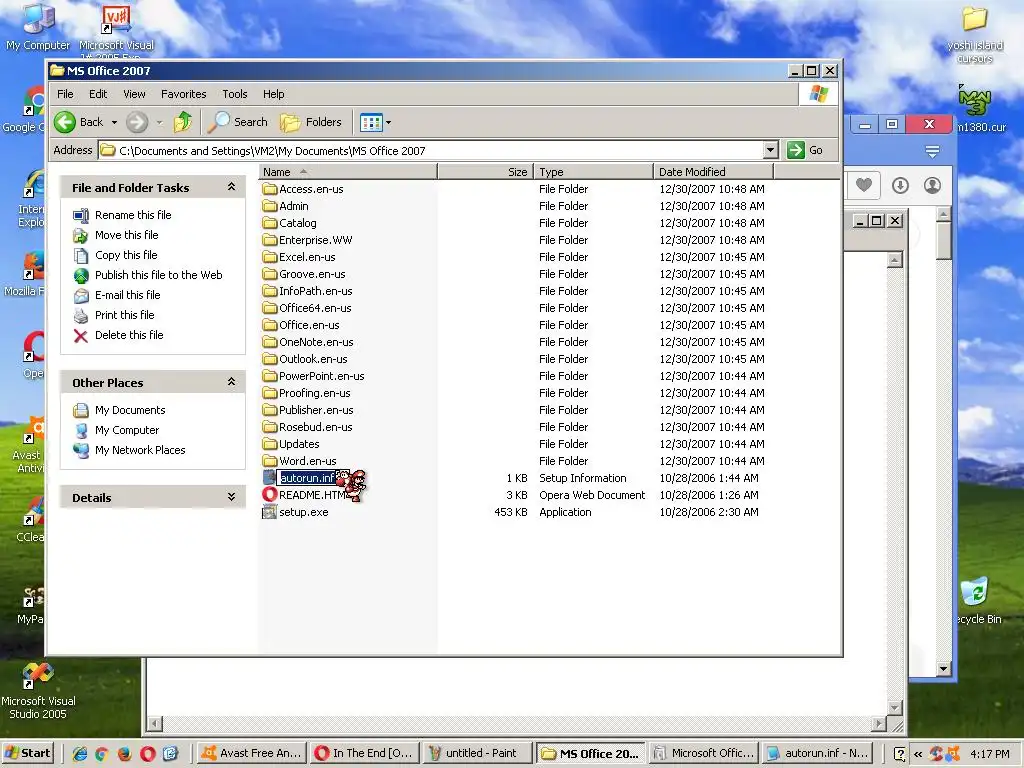The height and width of the screenshot is (768, 1024).
Task: Click the Forward arrow toolbar icon
Action: tap(136, 122)
